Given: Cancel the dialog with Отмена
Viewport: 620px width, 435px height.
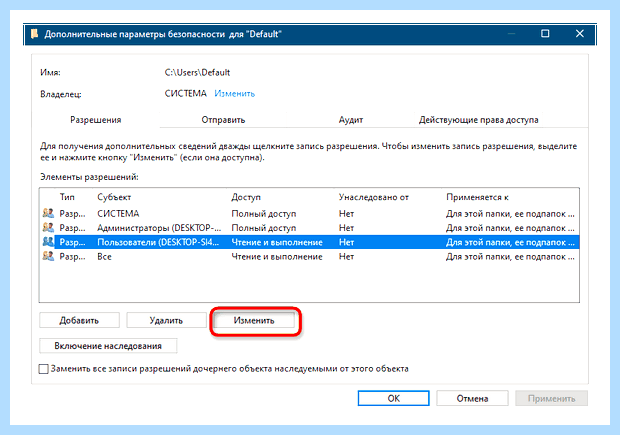Looking at the screenshot, I should click(472, 398).
